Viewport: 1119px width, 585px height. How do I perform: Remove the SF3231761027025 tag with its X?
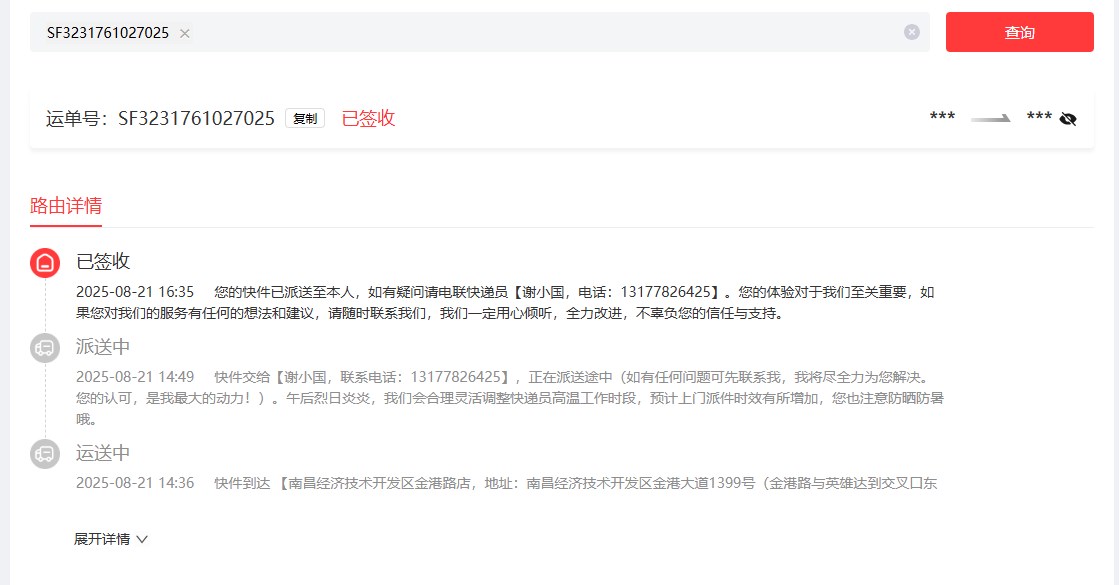pos(185,33)
